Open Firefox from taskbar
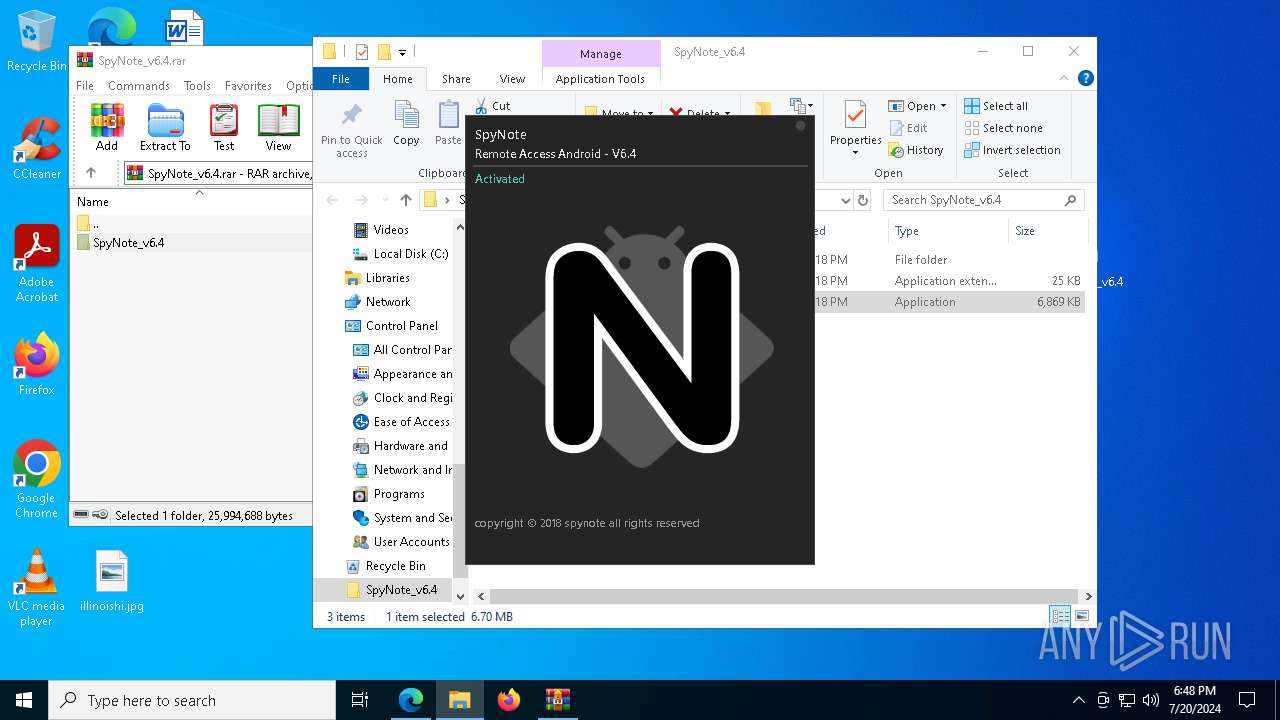 tap(509, 700)
